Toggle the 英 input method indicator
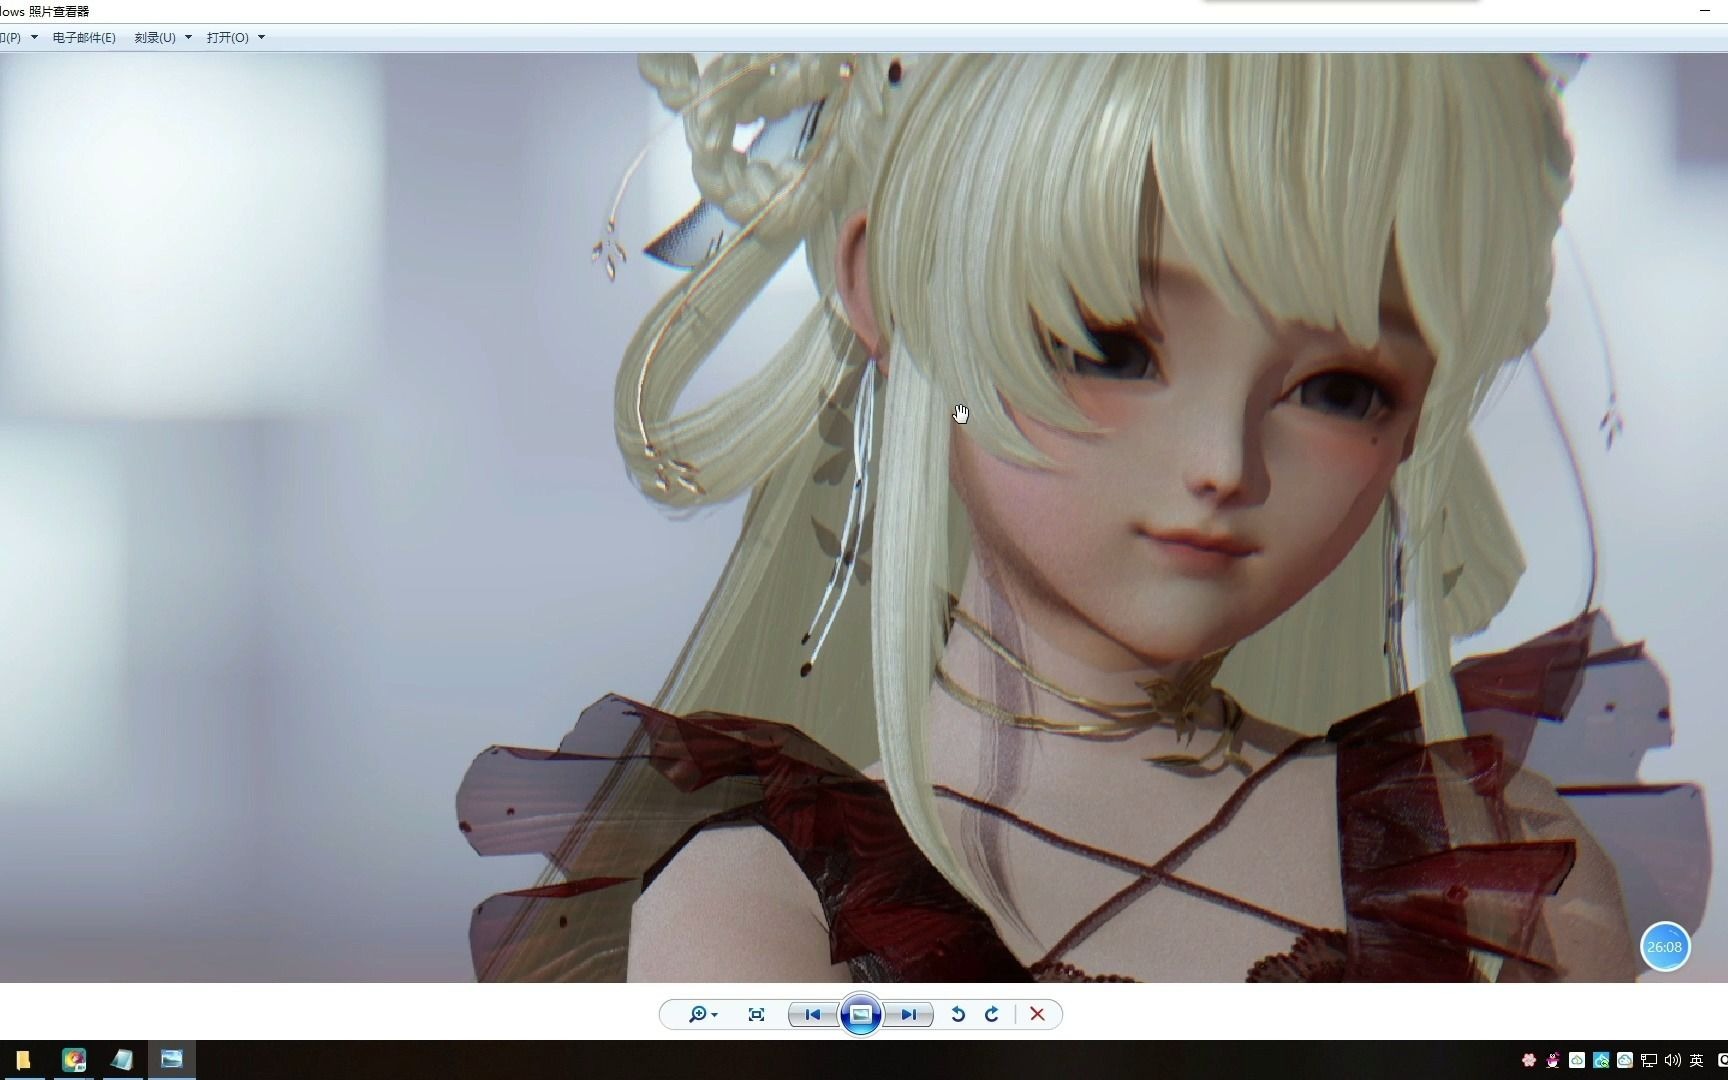 click(x=1696, y=1060)
